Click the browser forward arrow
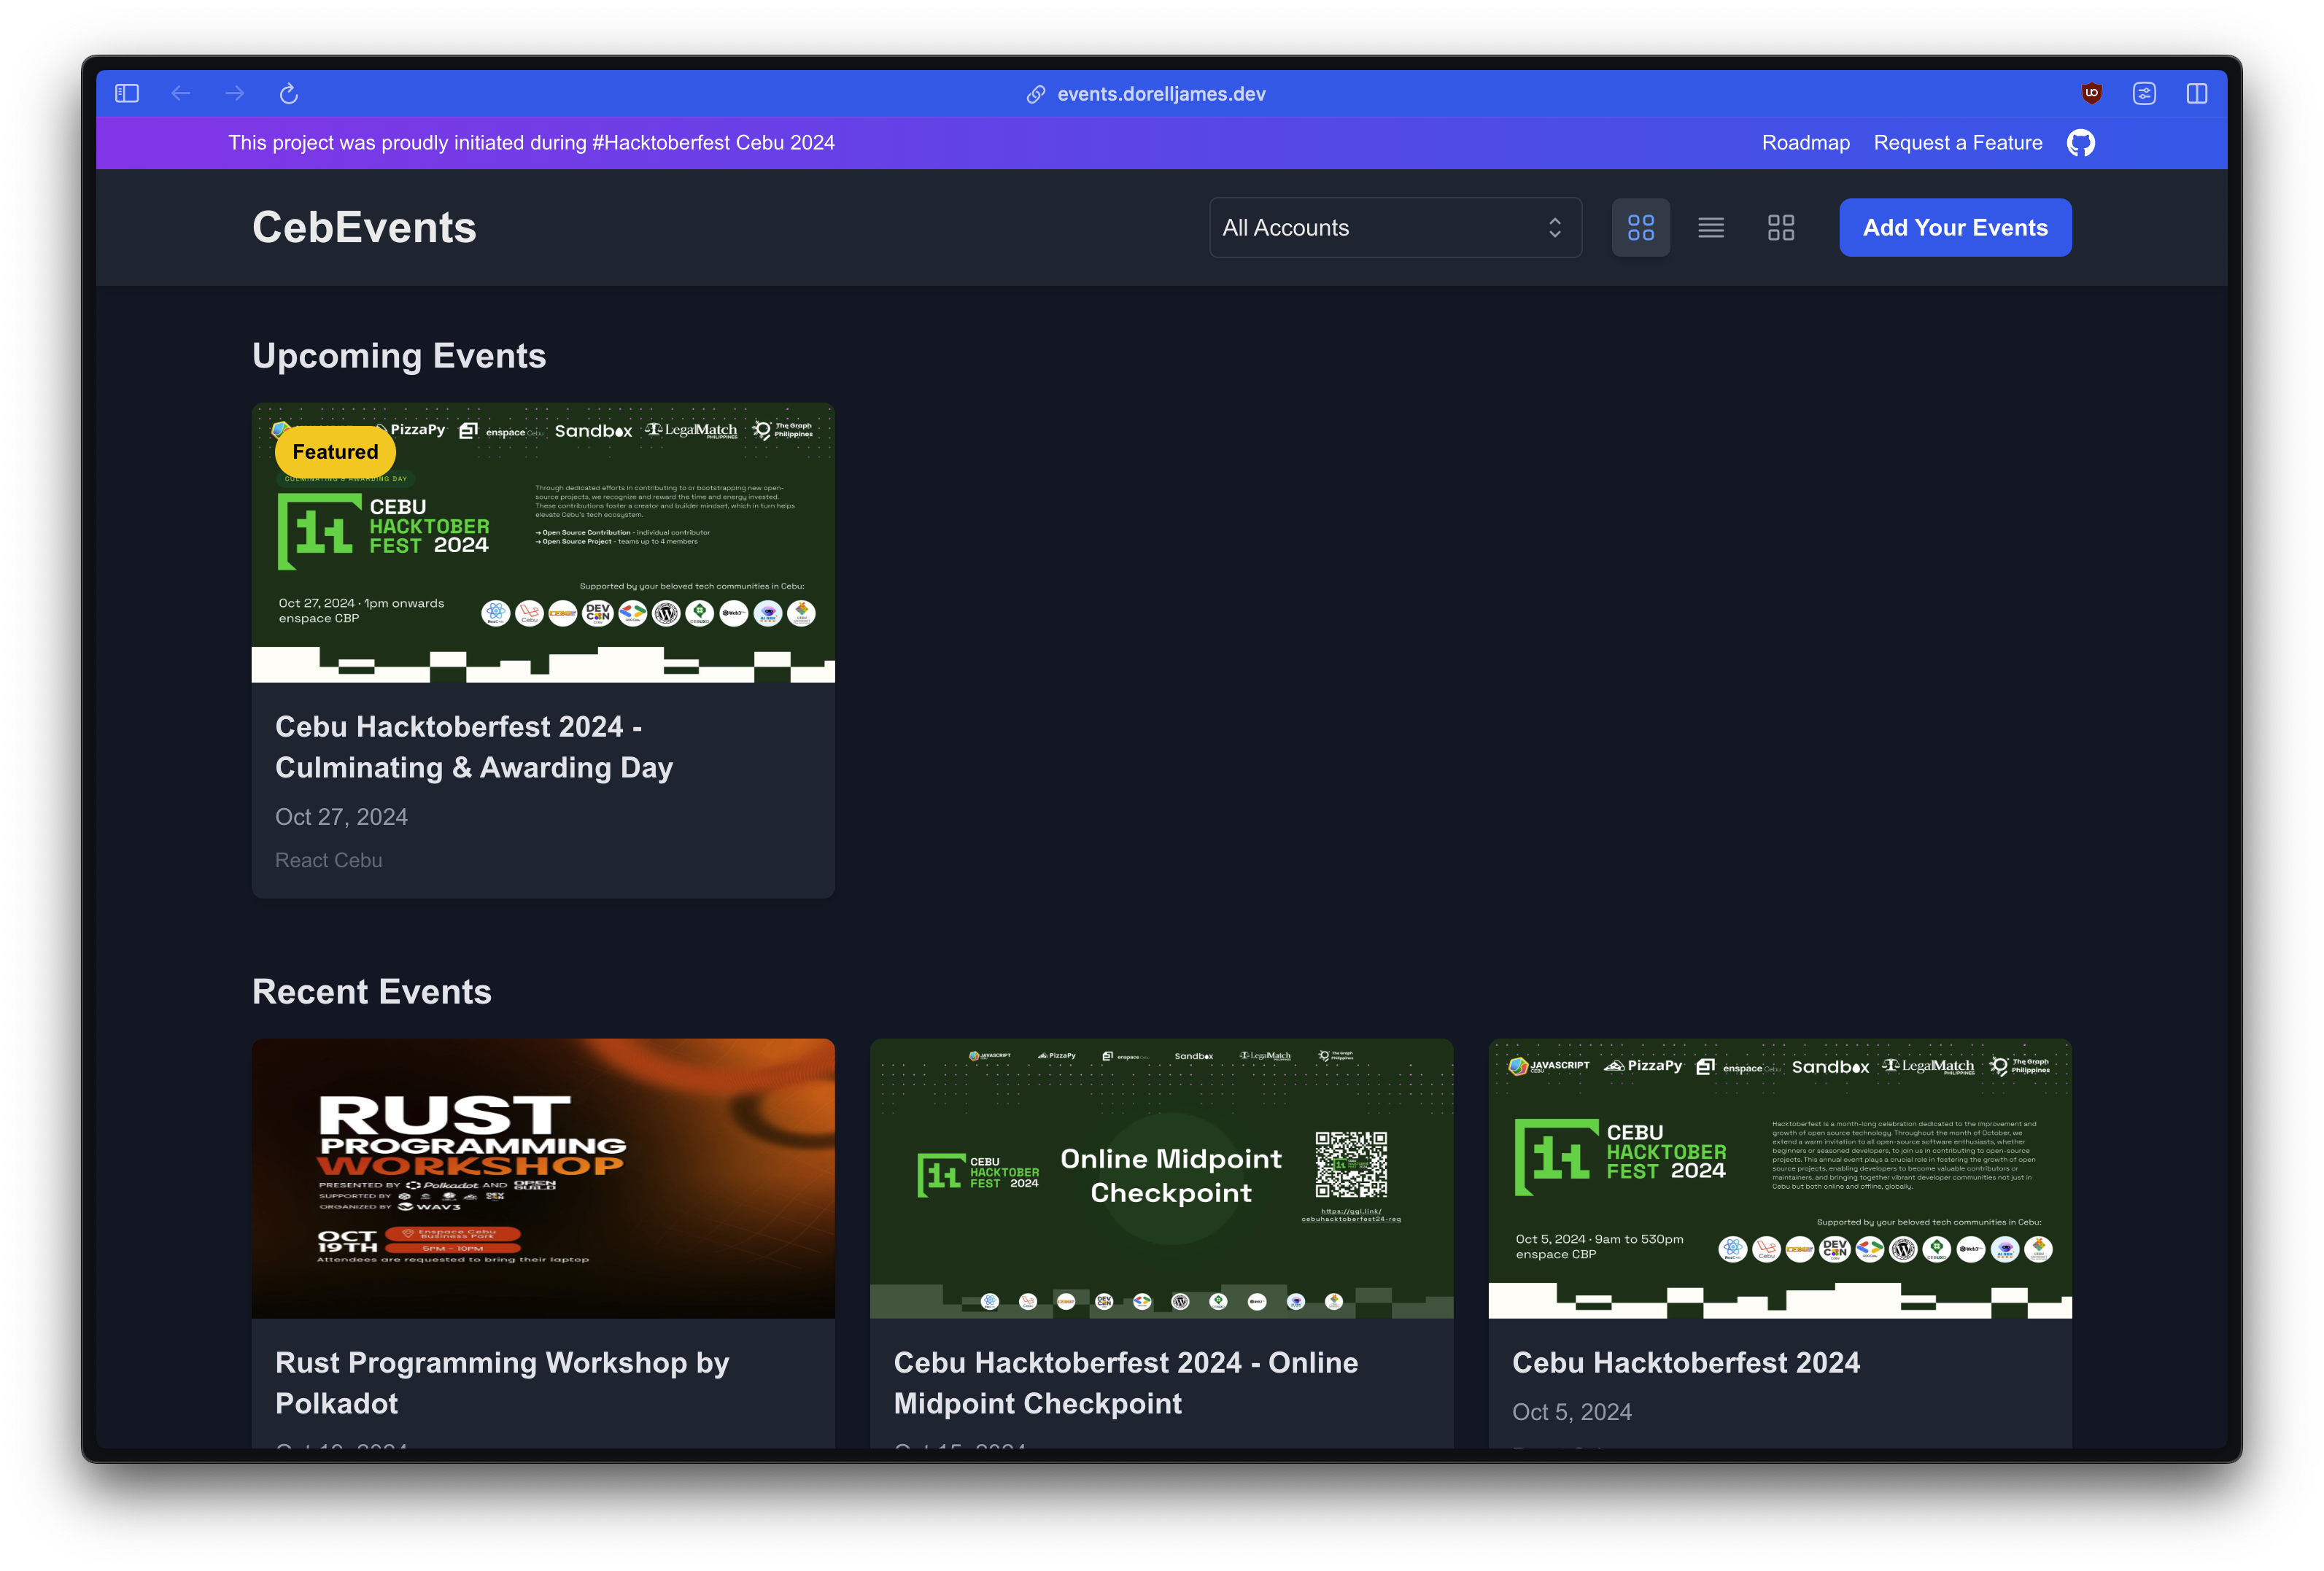 point(235,94)
